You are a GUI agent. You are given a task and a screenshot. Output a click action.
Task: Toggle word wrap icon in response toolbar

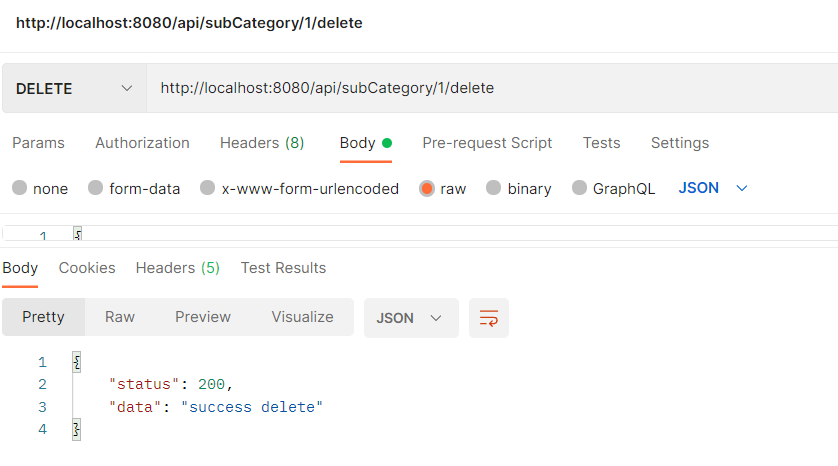point(488,318)
